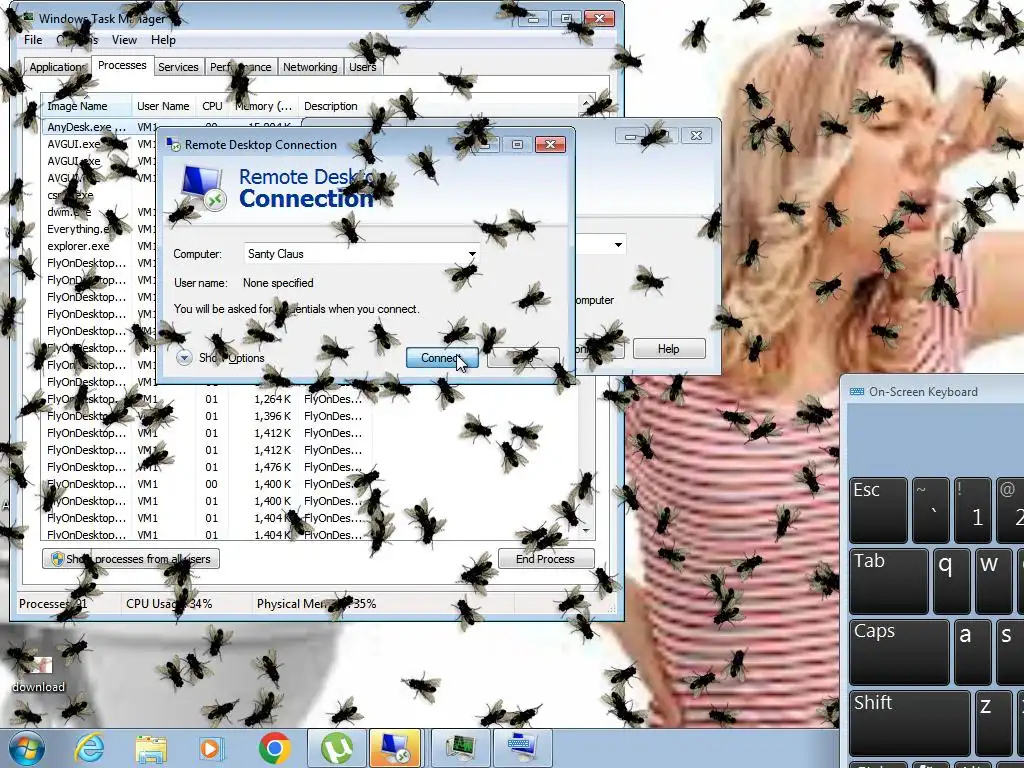Image resolution: width=1024 pixels, height=768 pixels.
Task: Sort by the Memory column header
Action: [x=264, y=106]
